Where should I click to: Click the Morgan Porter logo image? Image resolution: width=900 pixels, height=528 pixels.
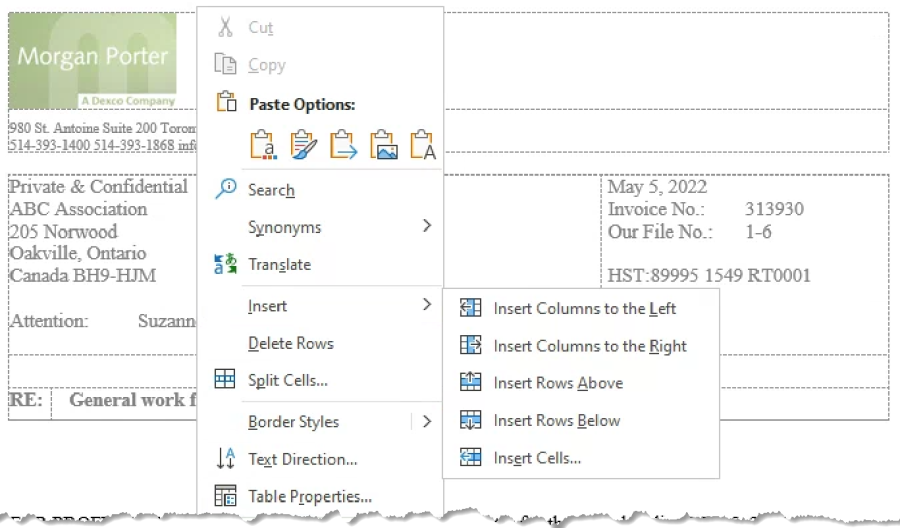92,60
